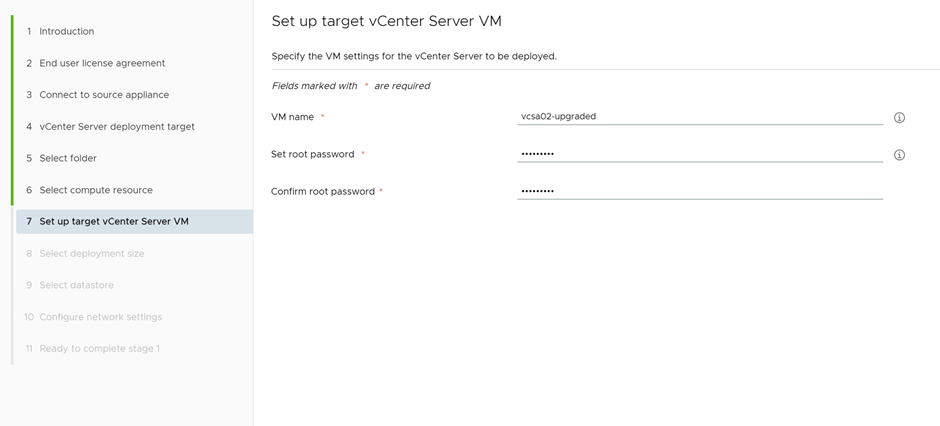Screen dimensions: 940x426
Task: Return to vCenter Server deployment target step
Action: tap(117, 127)
